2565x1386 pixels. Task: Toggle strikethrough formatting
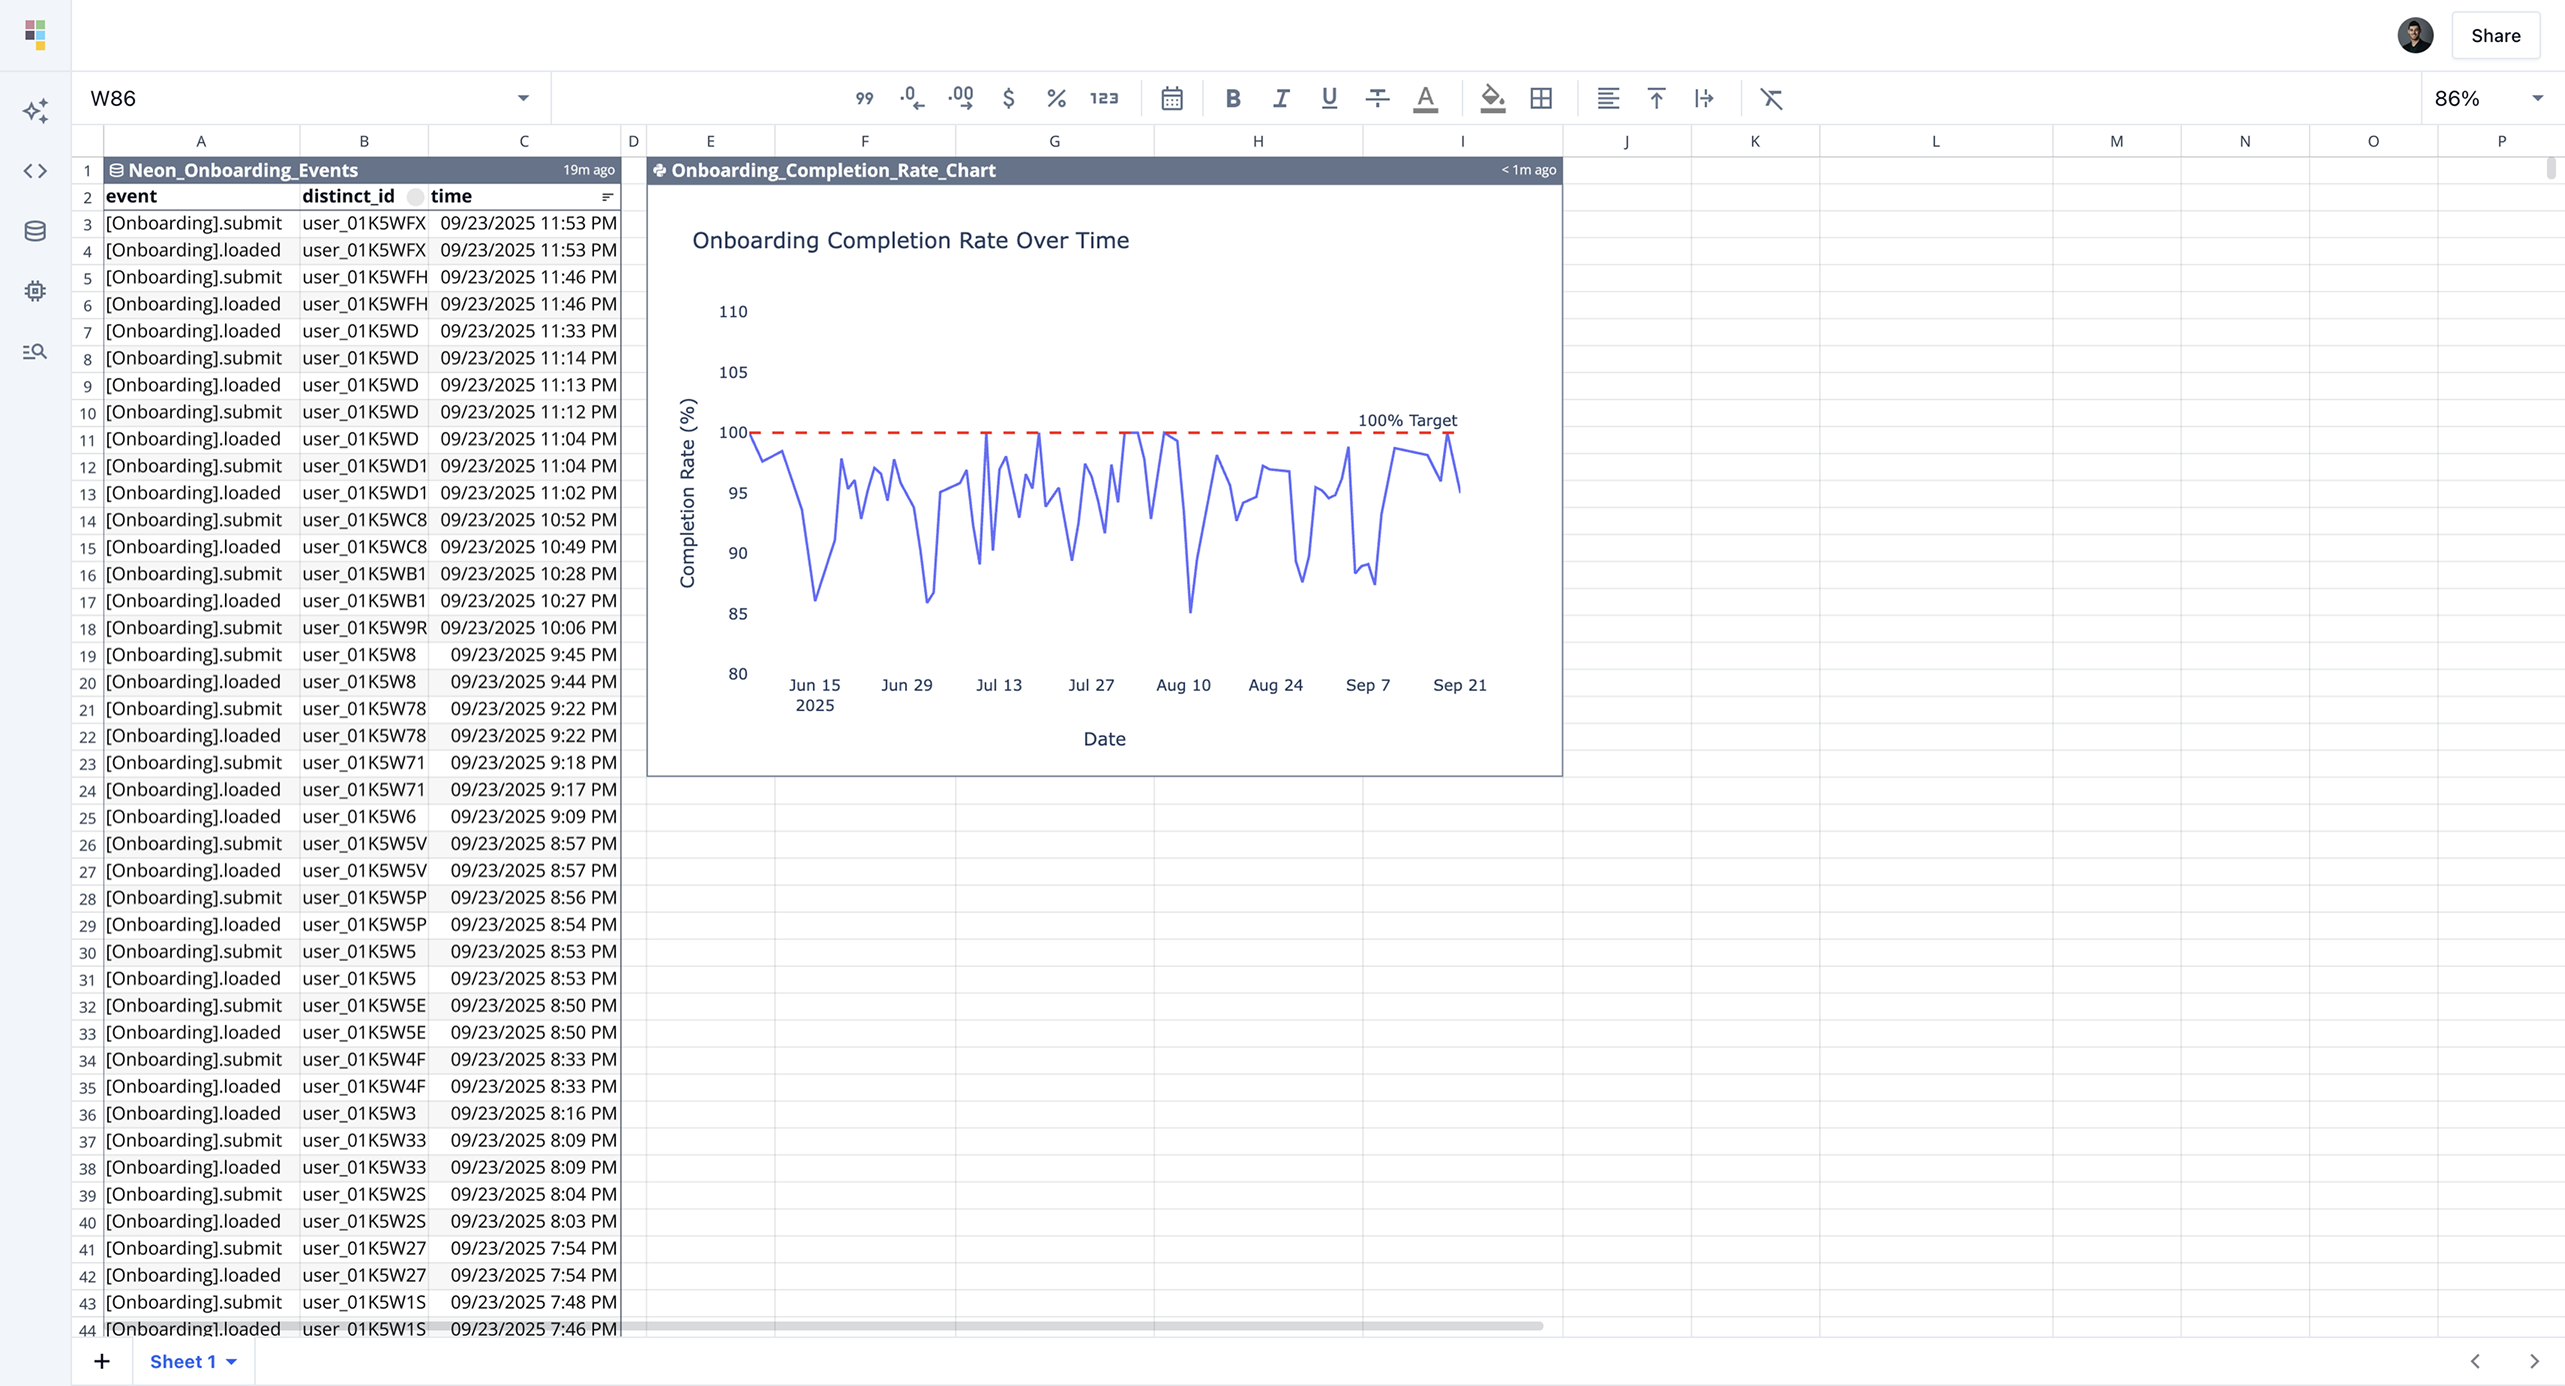pyautogui.click(x=1377, y=98)
